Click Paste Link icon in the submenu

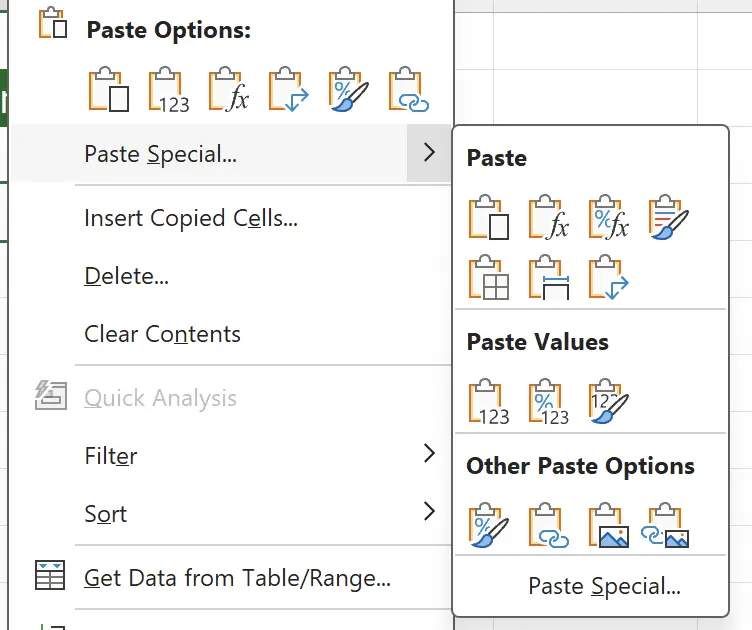click(549, 525)
